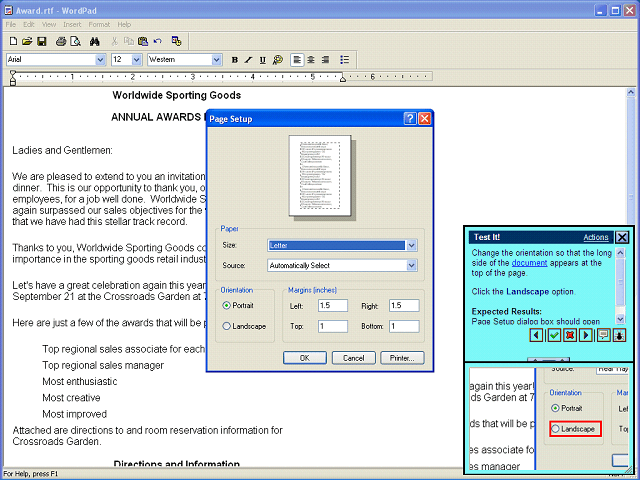Open the paper Source dropdown
Screen dimensions: 640x480
[x=411, y=265]
